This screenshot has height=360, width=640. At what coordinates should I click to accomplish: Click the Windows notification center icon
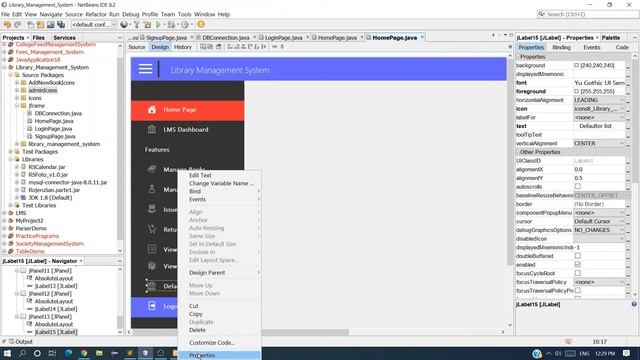(627, 353)
